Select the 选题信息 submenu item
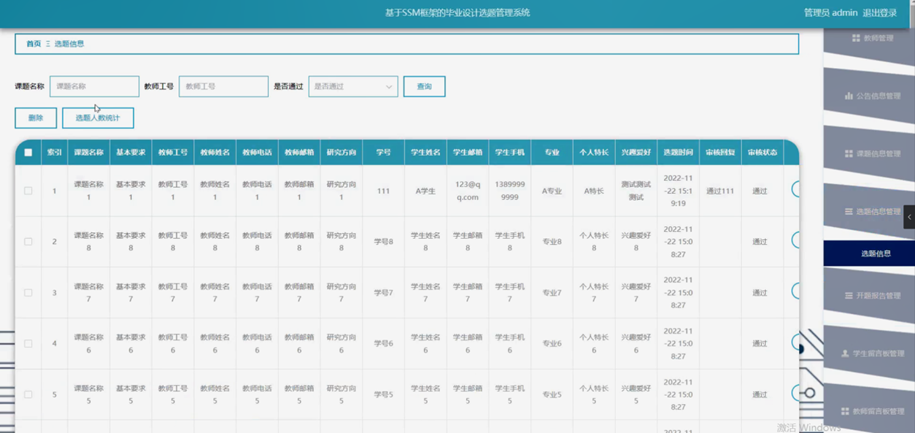 click(869, 254)
